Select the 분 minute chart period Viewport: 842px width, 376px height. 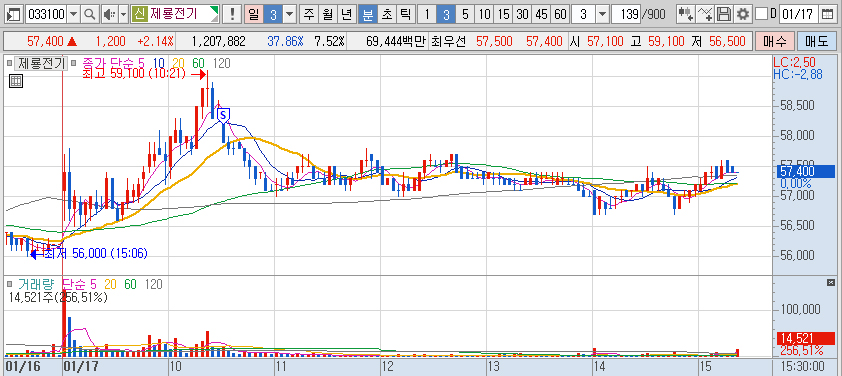coord(368,15)
